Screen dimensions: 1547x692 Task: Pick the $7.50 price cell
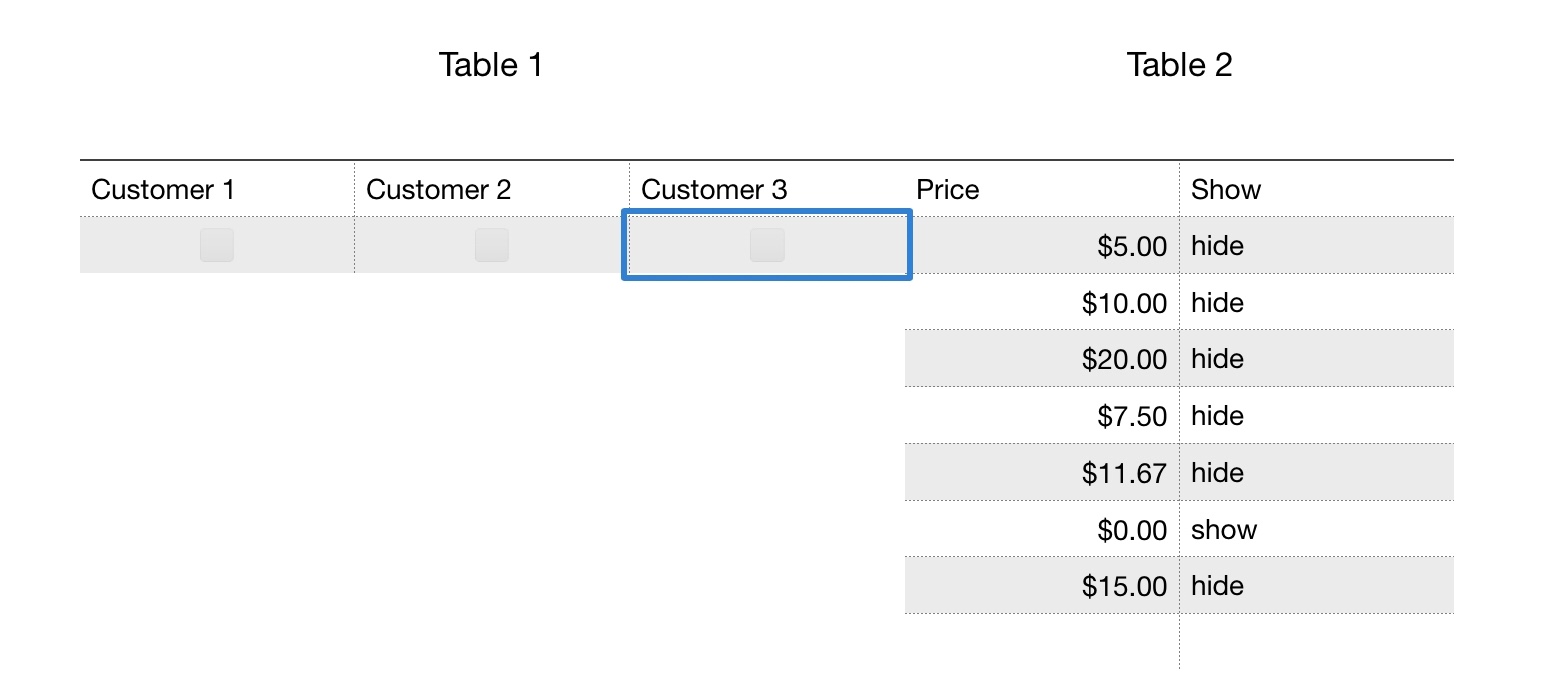point(1042,416)
